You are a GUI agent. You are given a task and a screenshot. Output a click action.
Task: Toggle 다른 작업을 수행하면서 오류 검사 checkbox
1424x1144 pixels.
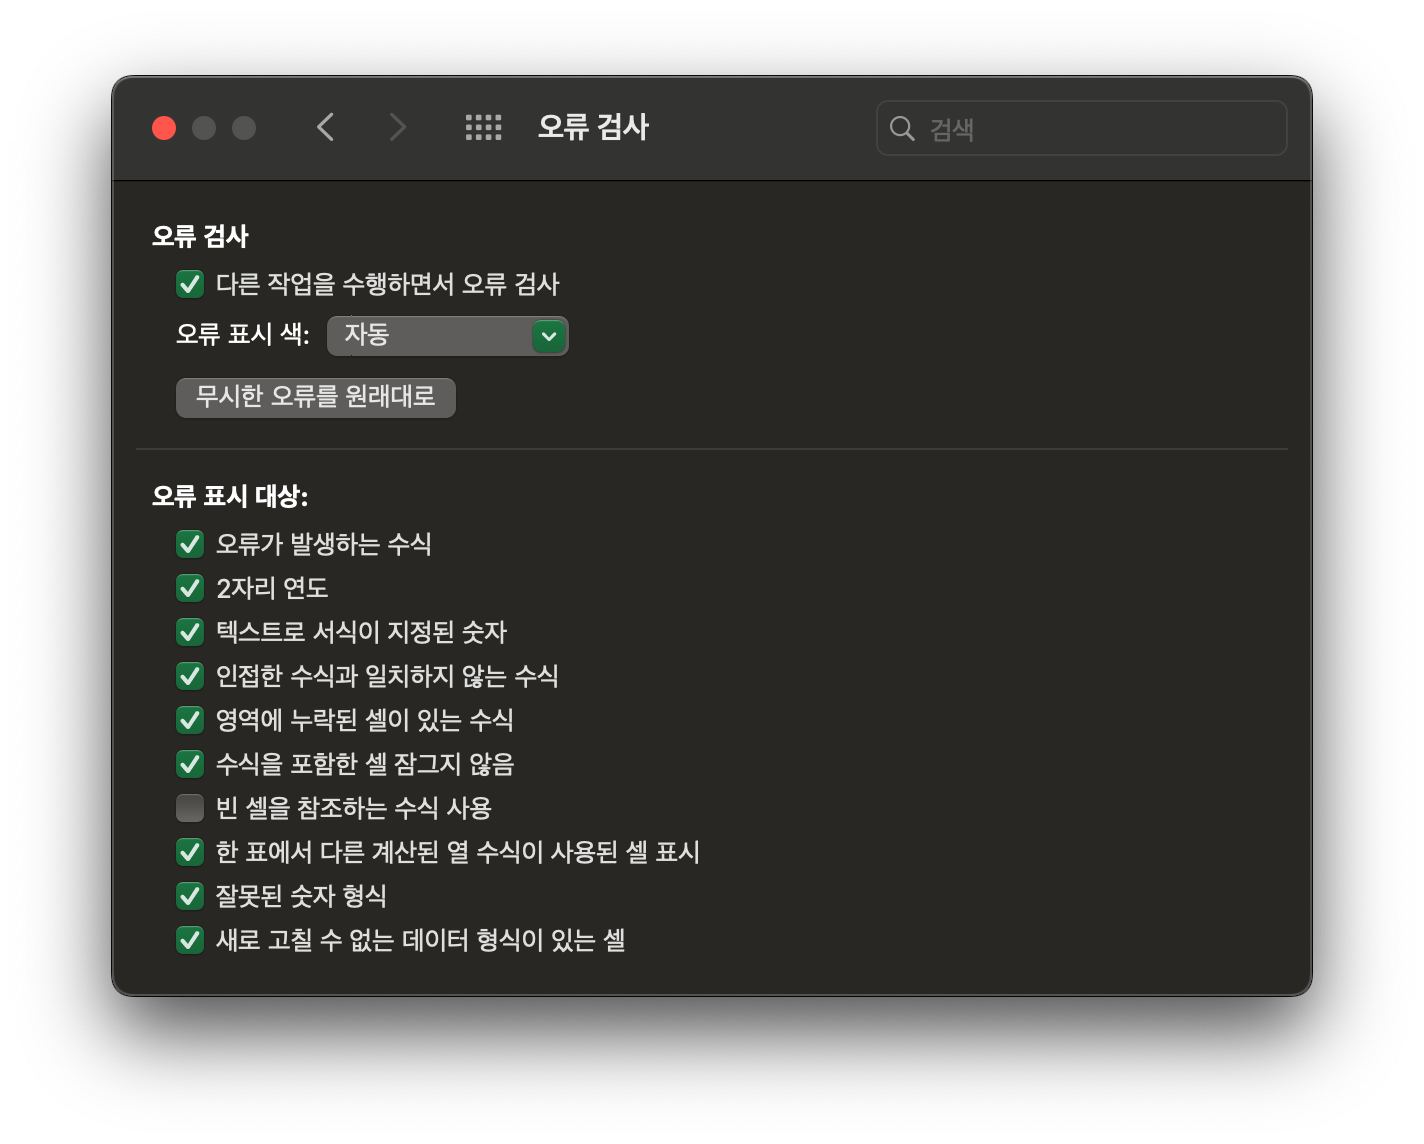point(190,284)
